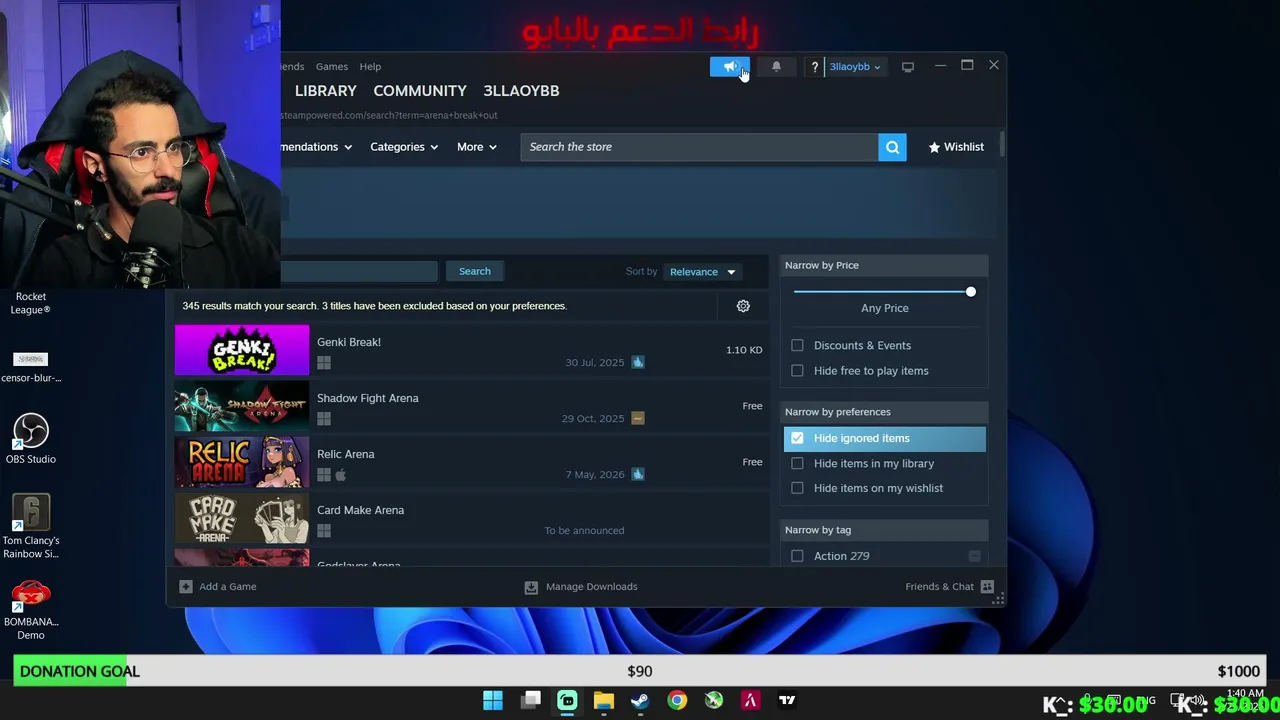
Task: Exclude the Action tag with minus button
Action: pos(974,556)
